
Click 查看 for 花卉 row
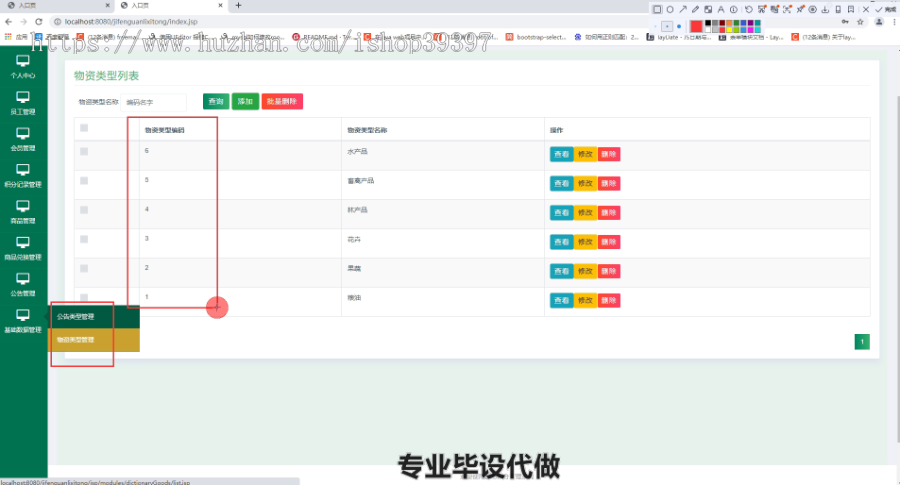tap(561, 242)
